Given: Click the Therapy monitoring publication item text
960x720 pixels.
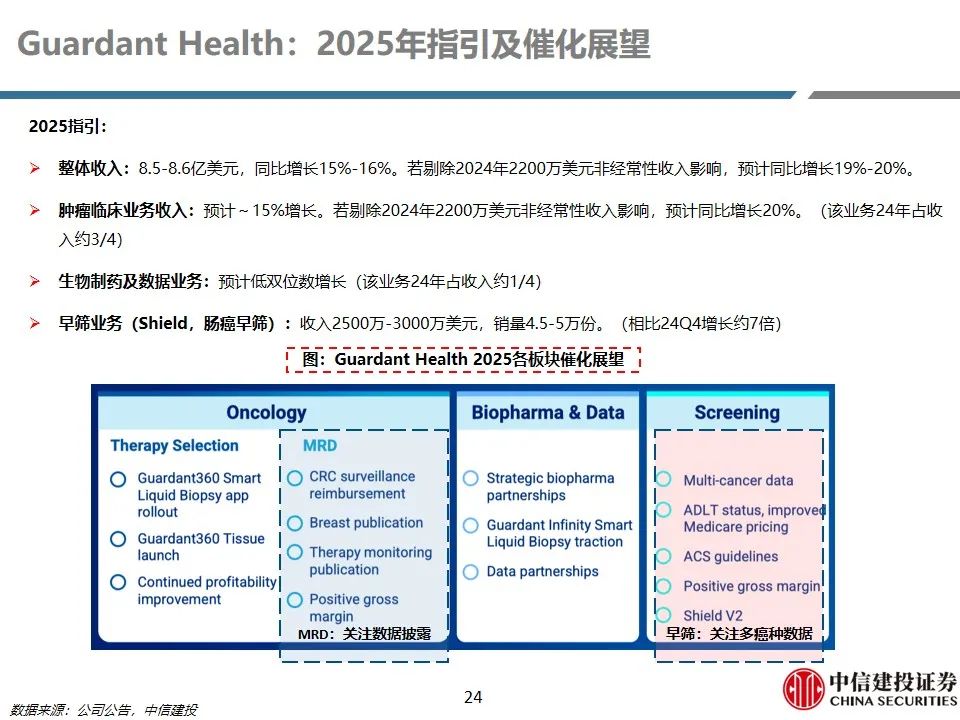Looking at the screenshot, I should [x=370, y=561].
